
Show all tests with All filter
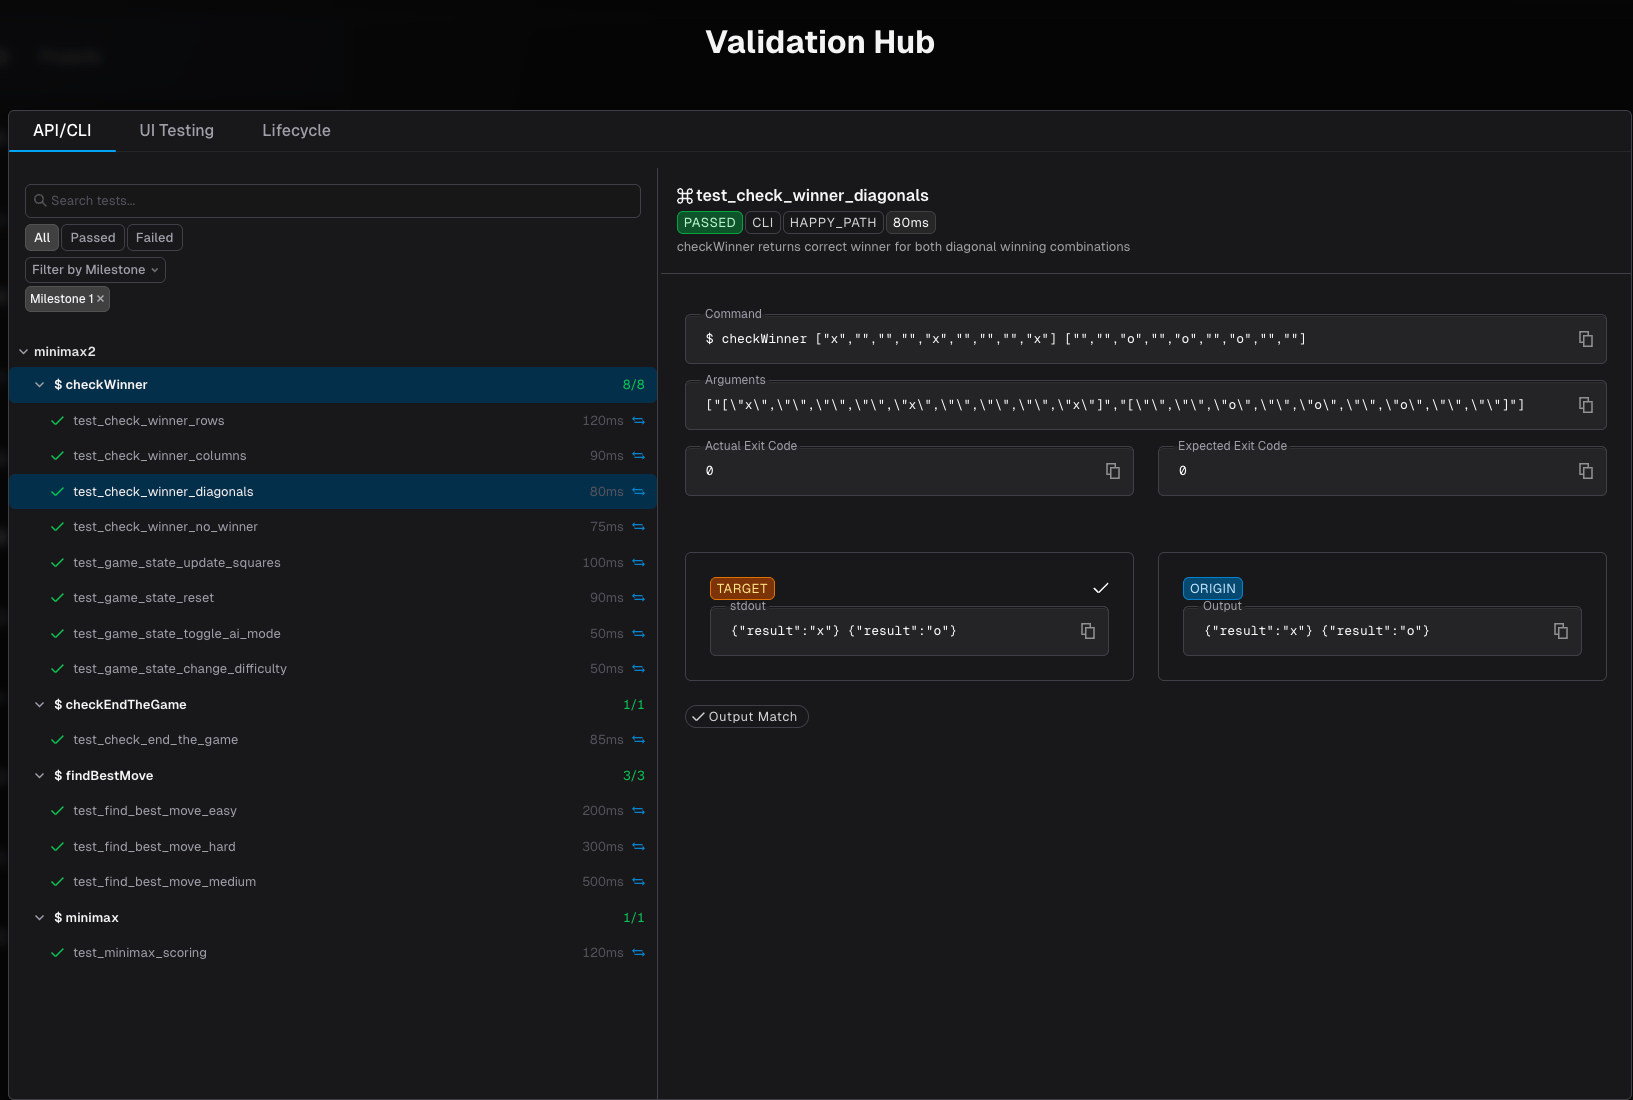tap(42, 238)
